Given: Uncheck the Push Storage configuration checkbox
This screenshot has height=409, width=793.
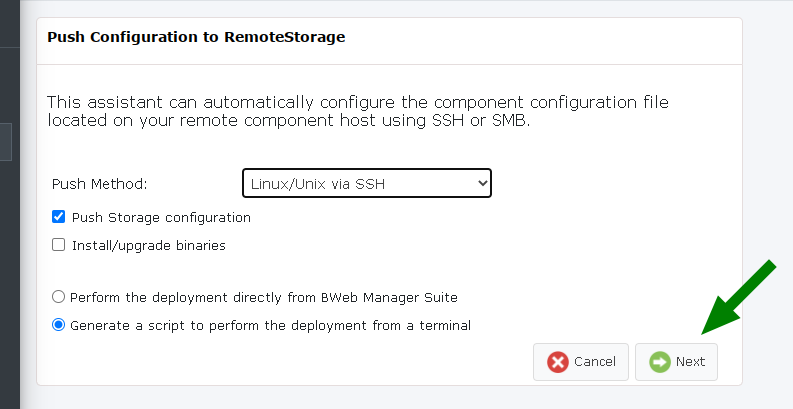Looking at the screenshot, I should coord(59,217).
